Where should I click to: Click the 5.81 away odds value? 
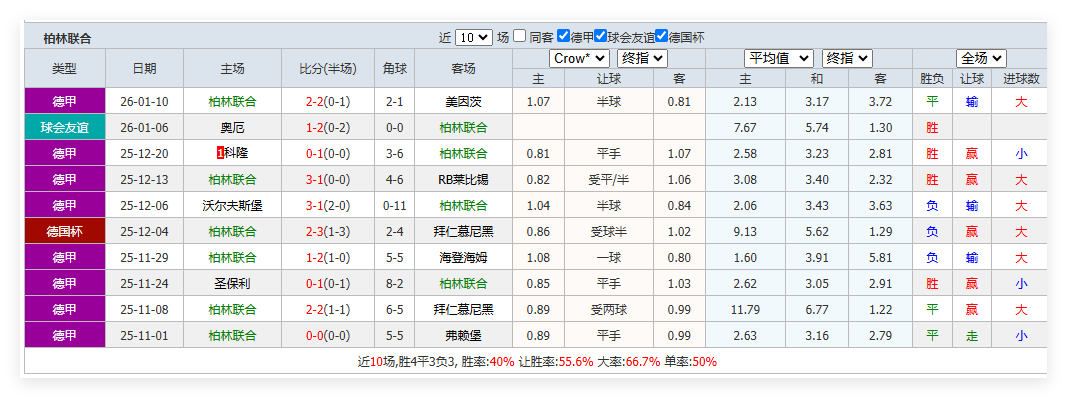pyautogui.click(x=881, y=257)
